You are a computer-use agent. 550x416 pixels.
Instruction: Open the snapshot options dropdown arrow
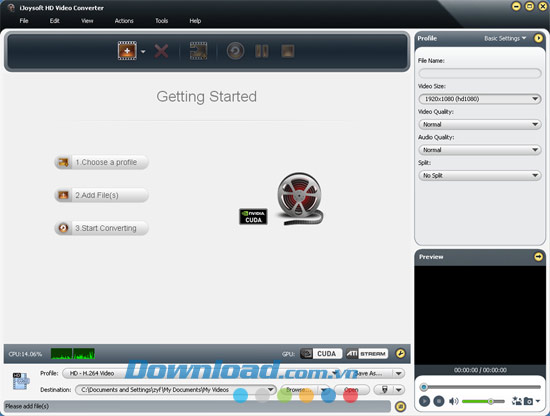point(538,401)
